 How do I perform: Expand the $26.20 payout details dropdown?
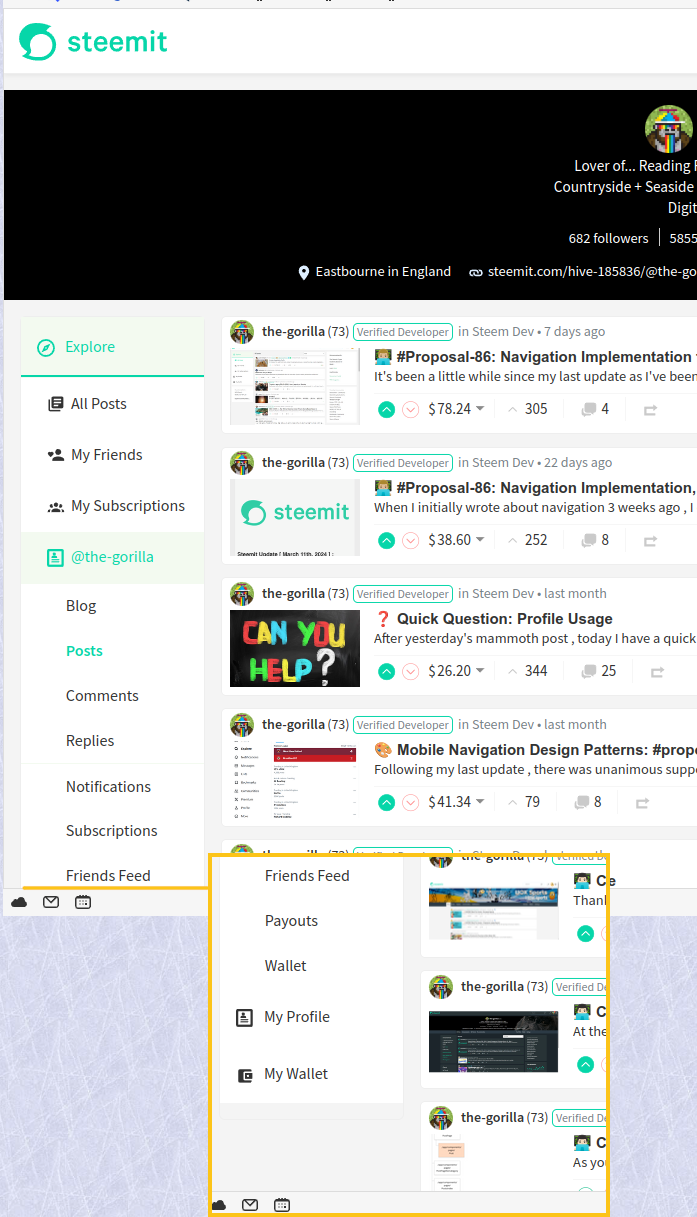pyautogui.click(x=480, y=671)
